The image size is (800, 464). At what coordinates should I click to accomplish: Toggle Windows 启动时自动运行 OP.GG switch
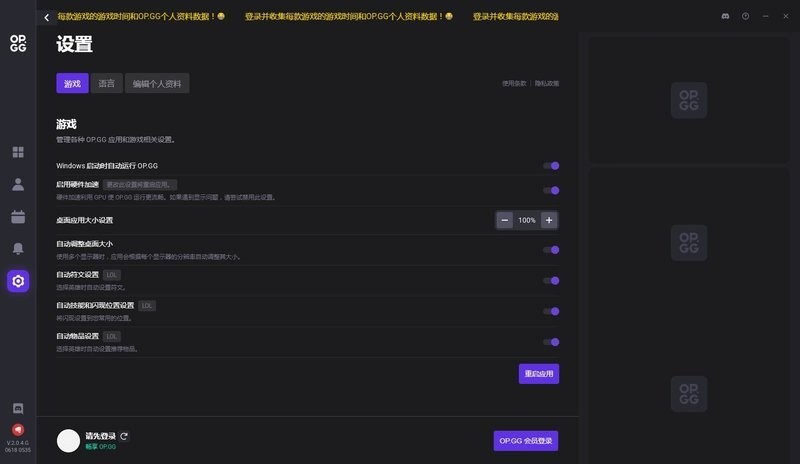[551, 166]
